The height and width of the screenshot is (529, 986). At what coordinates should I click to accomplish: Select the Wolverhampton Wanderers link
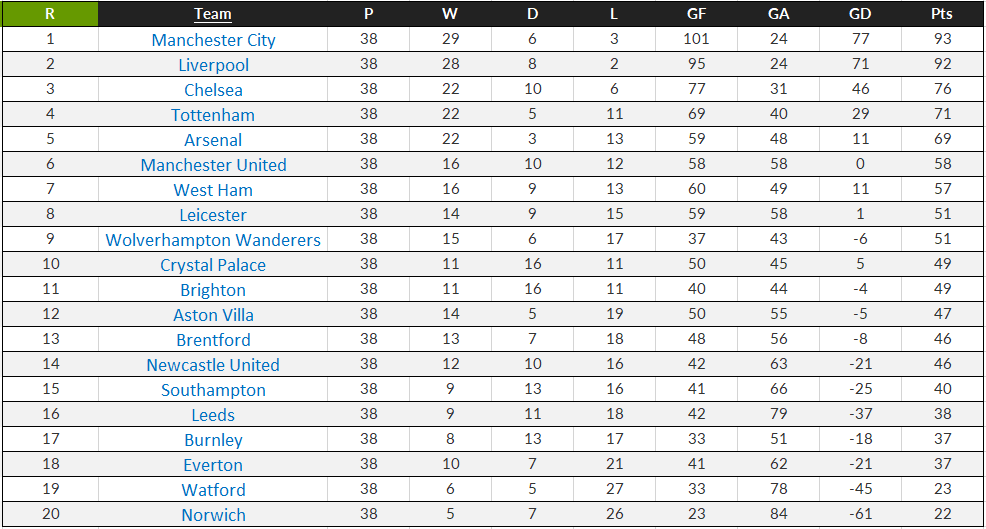click(213, 240)
